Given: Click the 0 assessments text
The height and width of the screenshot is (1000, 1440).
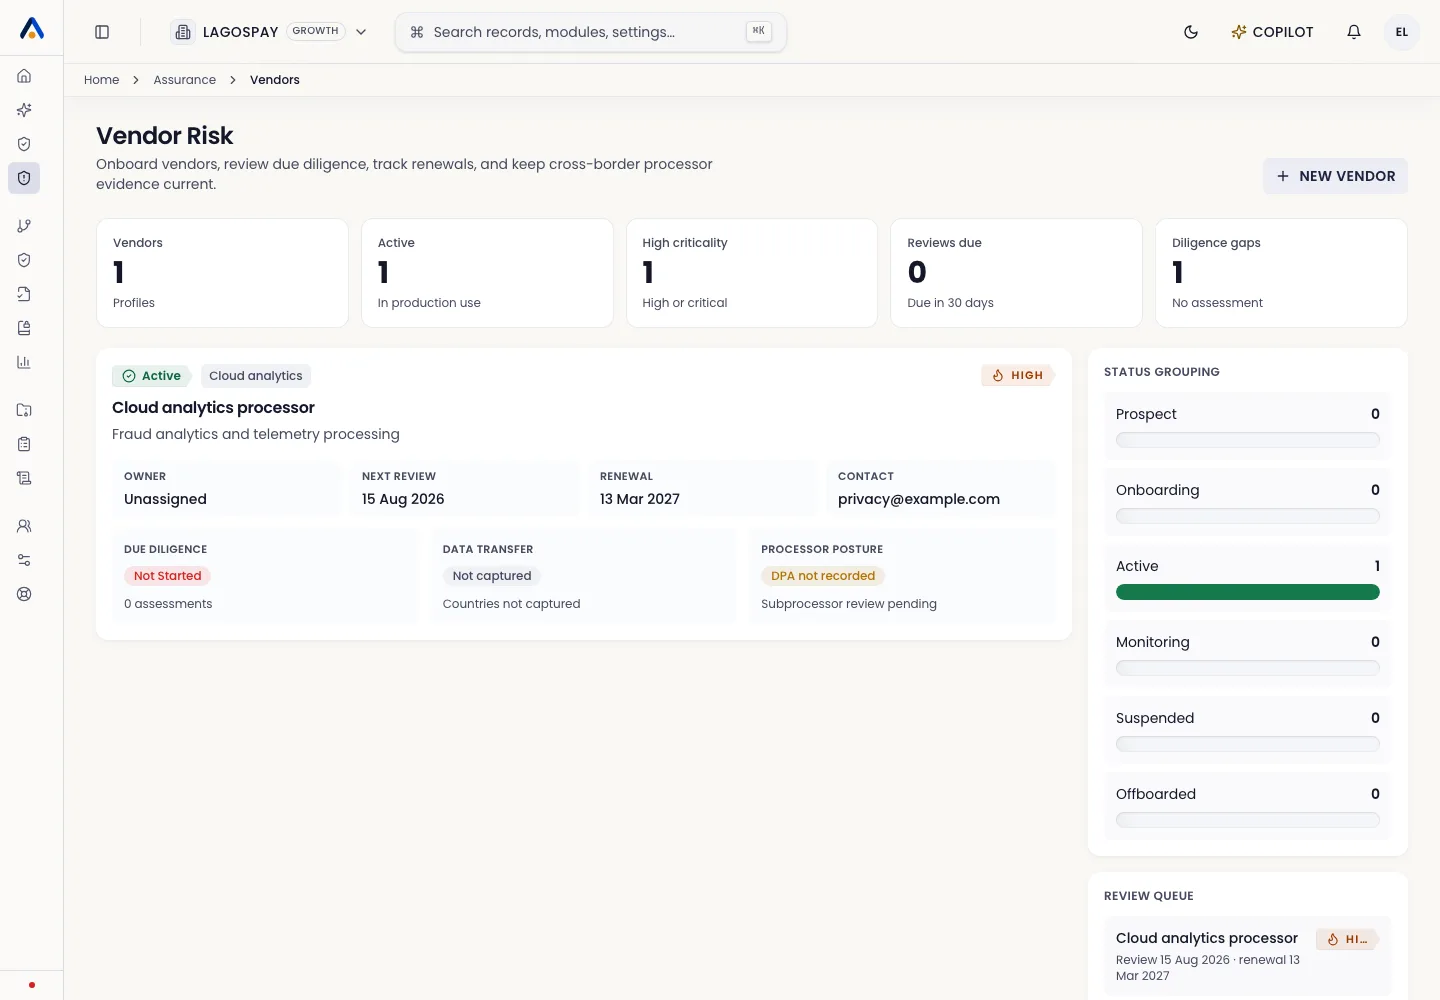Looking at the screenshot, I should click(x=168, y=604).
